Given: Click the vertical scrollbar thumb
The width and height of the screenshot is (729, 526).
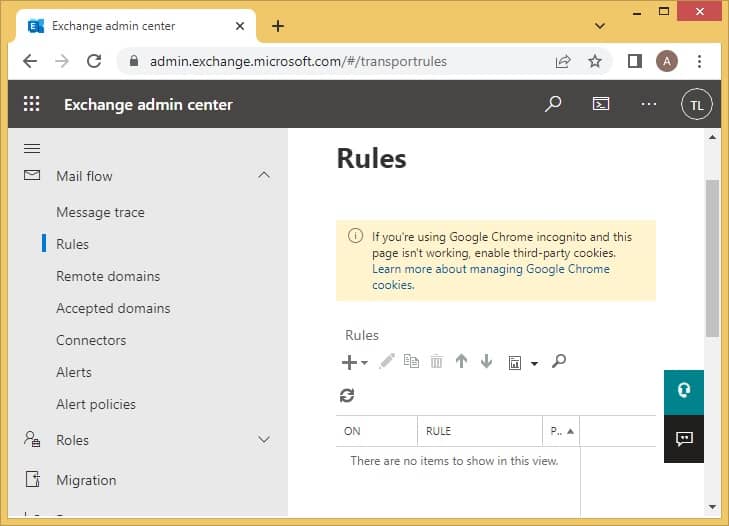Looking at the screenshot, I should [712, 258].
